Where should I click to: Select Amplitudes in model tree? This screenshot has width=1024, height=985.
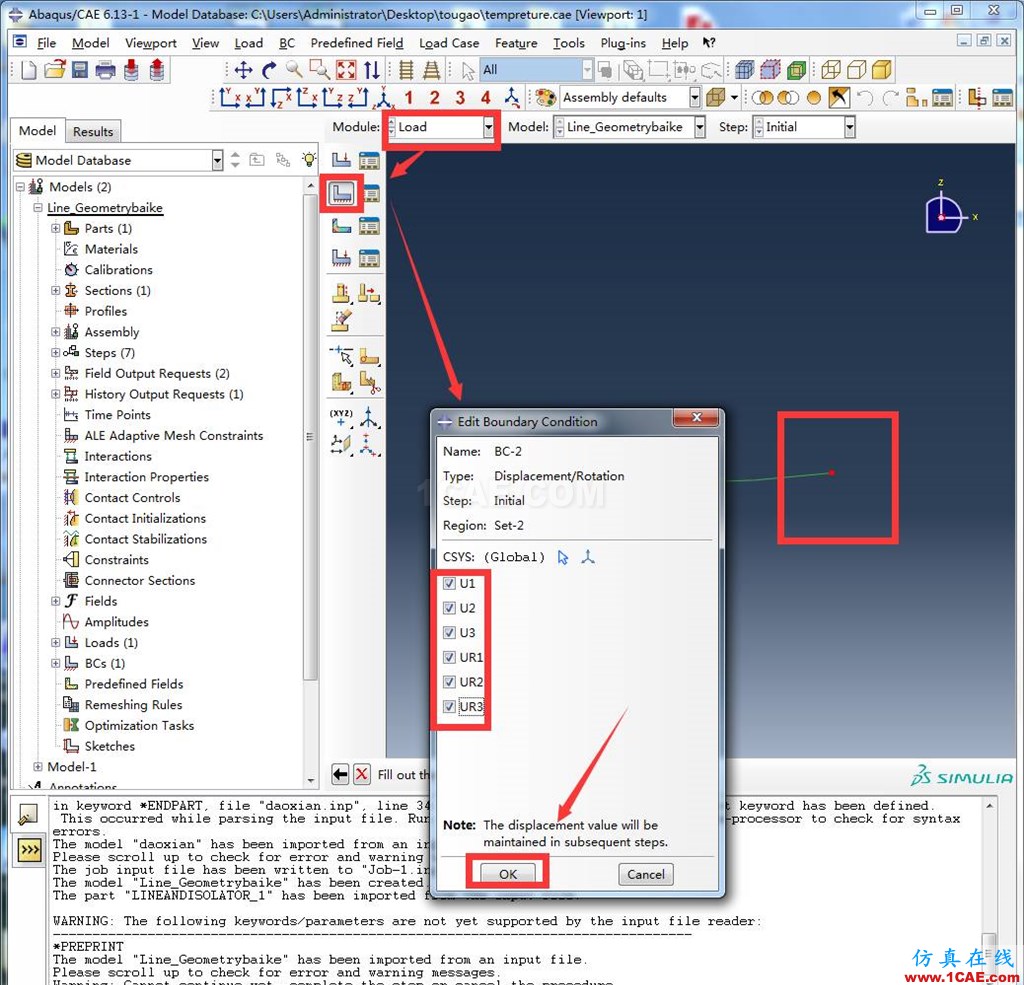pos(116,622)
